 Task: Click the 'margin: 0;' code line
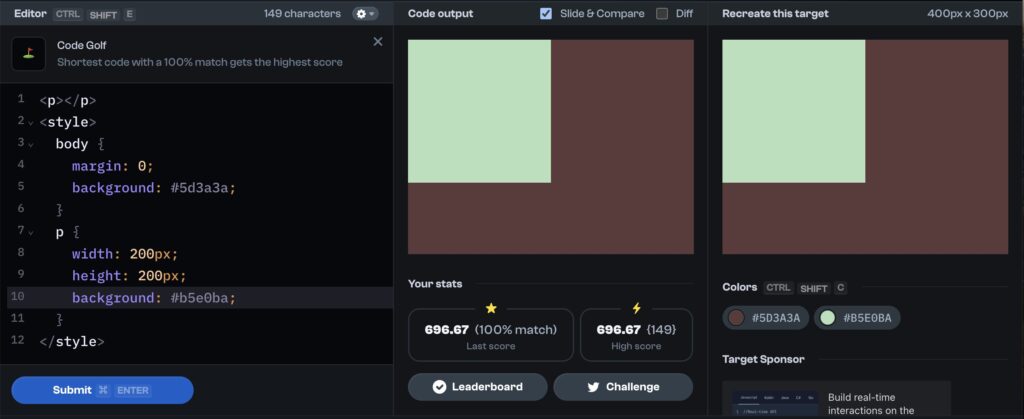112,166
